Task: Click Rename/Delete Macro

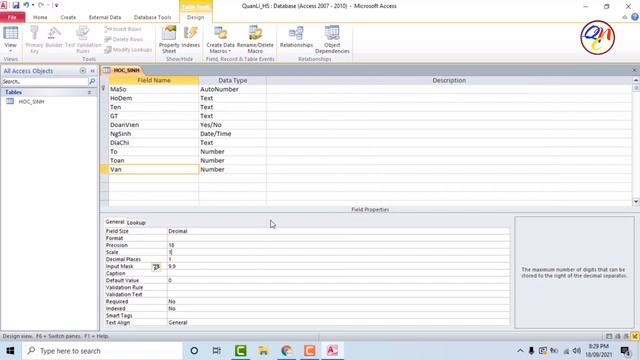Action: [255, 40]
